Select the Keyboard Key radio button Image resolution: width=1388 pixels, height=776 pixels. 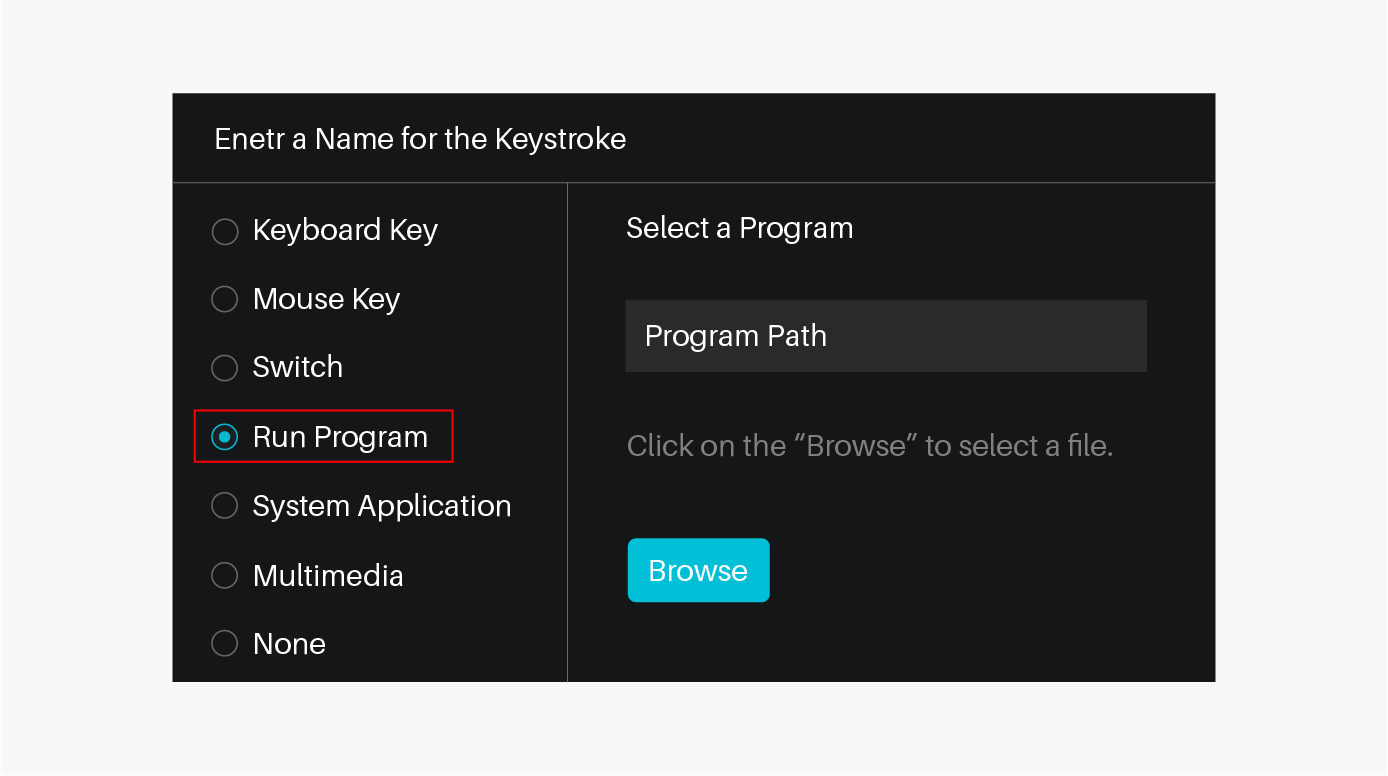tap(225, 231)
